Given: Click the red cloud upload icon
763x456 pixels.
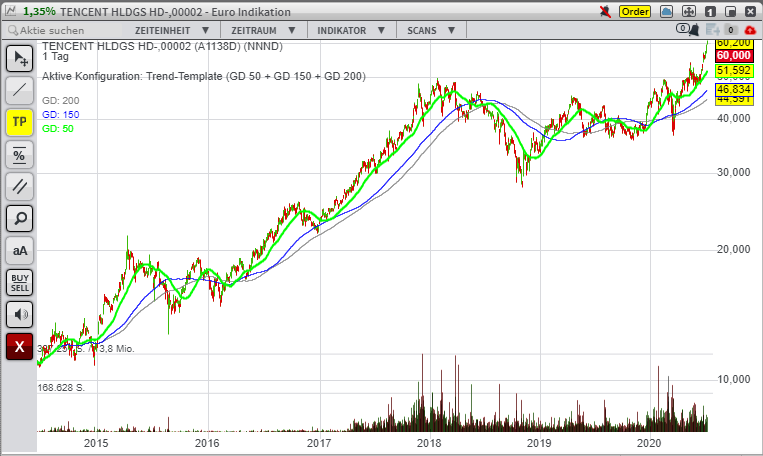Looking at the screenshot, I should (750, 30).
